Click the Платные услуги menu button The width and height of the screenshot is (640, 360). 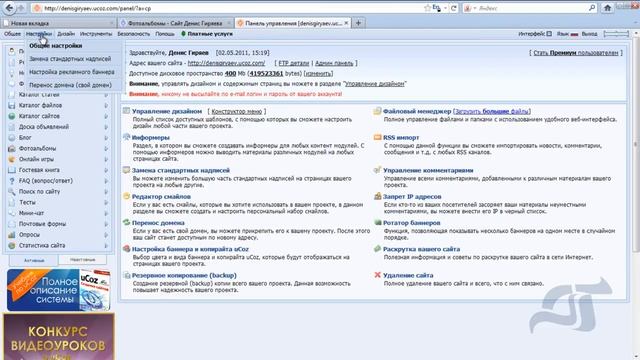point(207,34)
